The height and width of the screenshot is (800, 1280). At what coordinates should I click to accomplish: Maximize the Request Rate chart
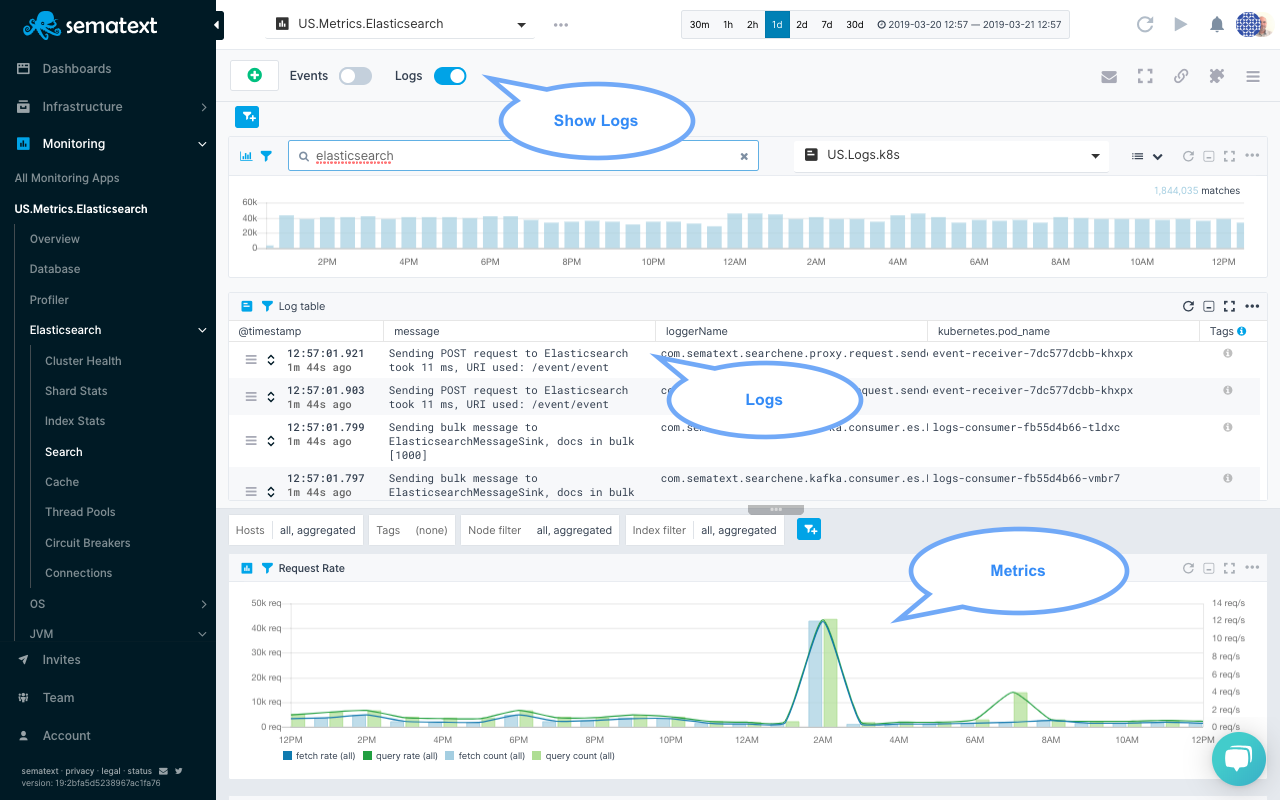pyautogui.click(x=1230, y=568)
